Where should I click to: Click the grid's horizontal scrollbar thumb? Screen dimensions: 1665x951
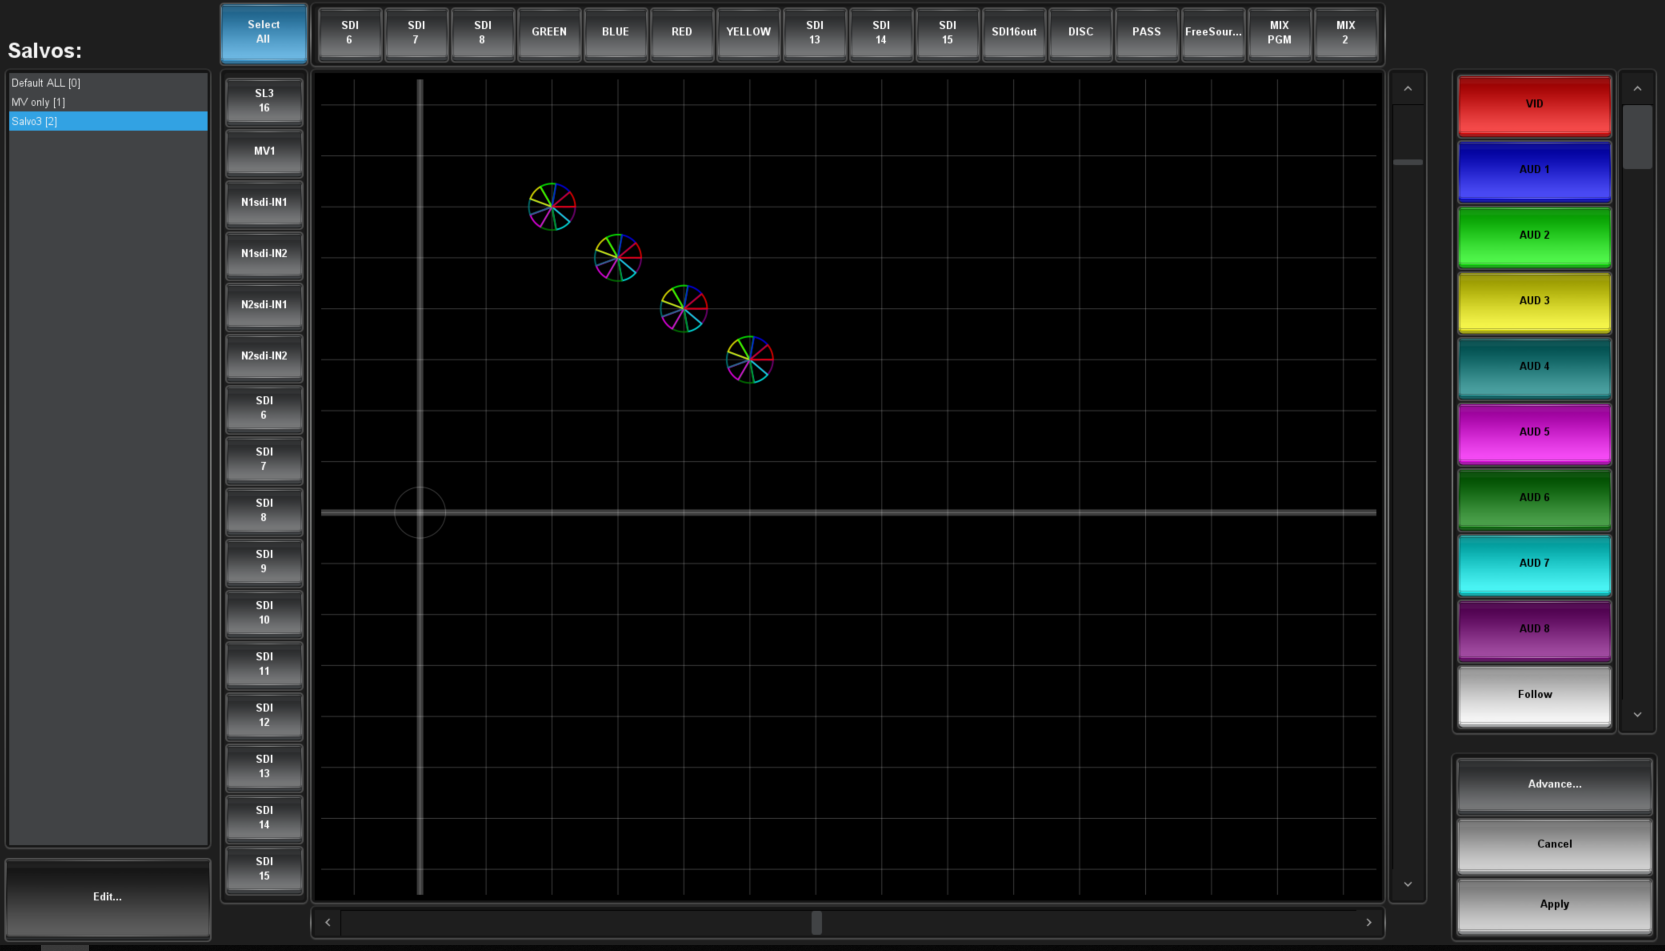point(817,922)
